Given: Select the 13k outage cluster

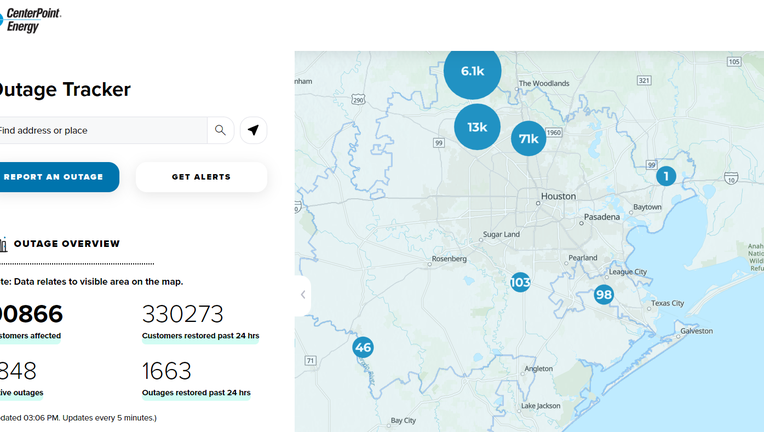Looking at the screenshot, I should click(x=477, y=127).
